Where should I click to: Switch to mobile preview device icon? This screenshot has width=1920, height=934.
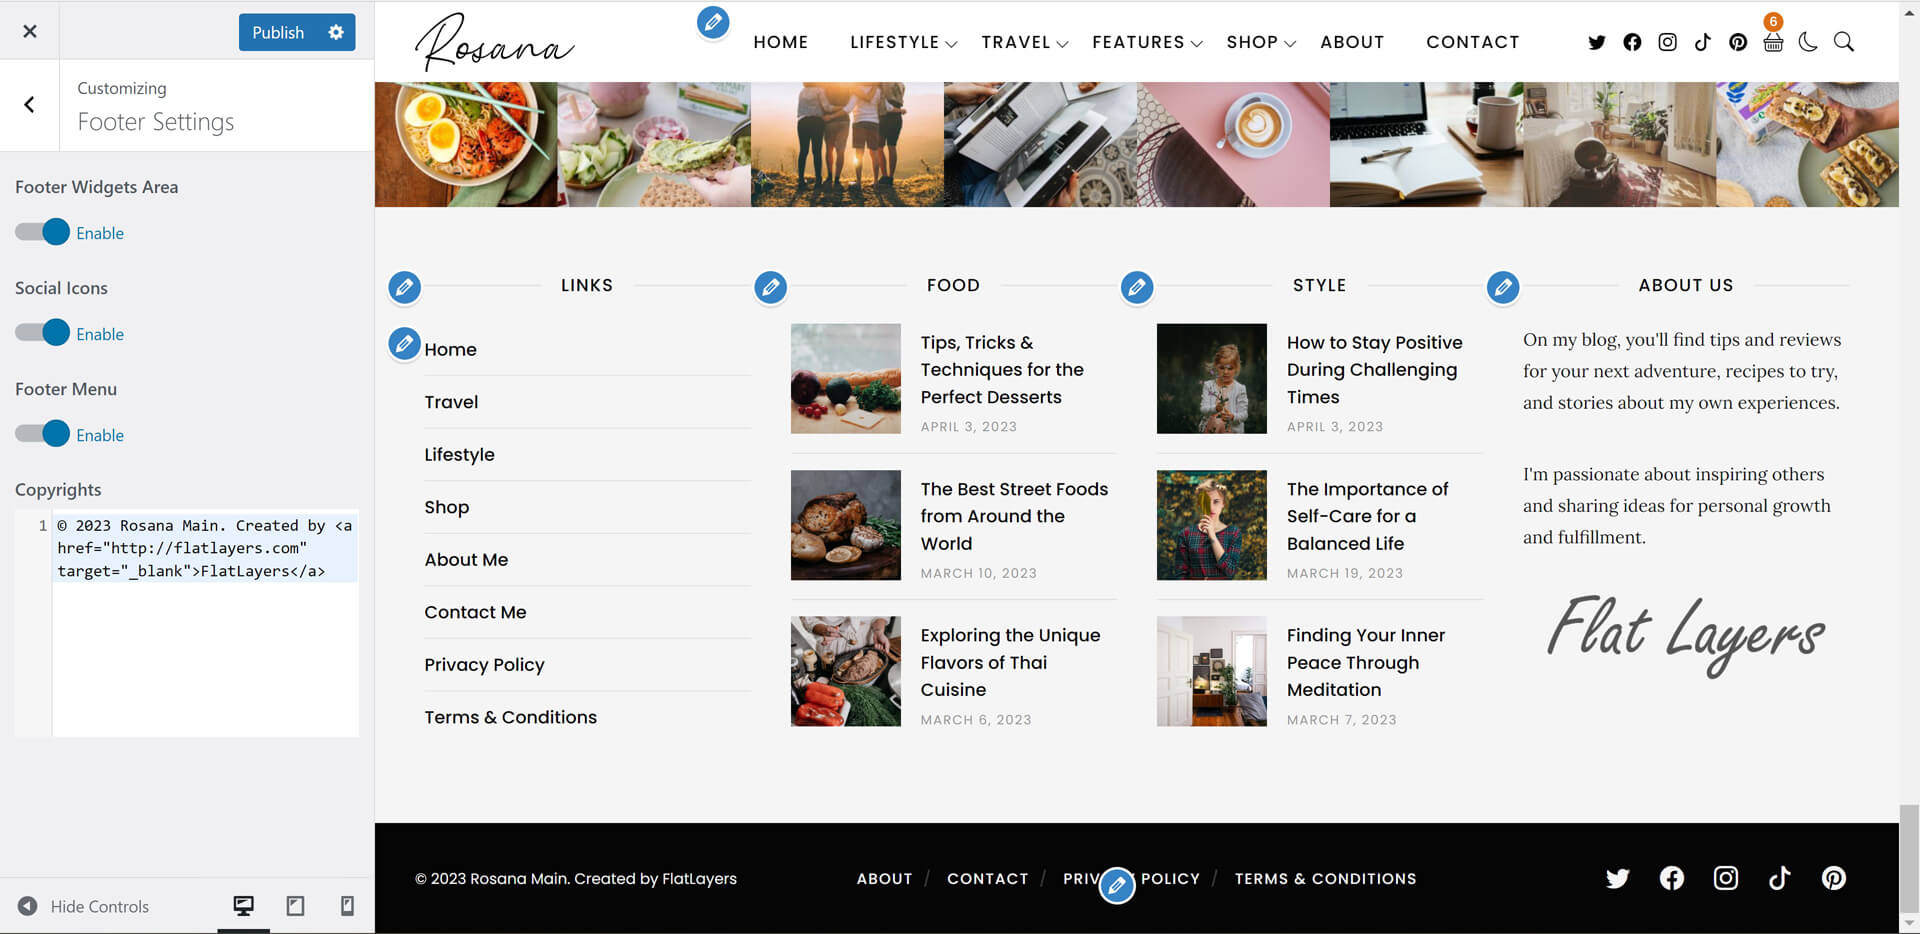click(347, 906)
